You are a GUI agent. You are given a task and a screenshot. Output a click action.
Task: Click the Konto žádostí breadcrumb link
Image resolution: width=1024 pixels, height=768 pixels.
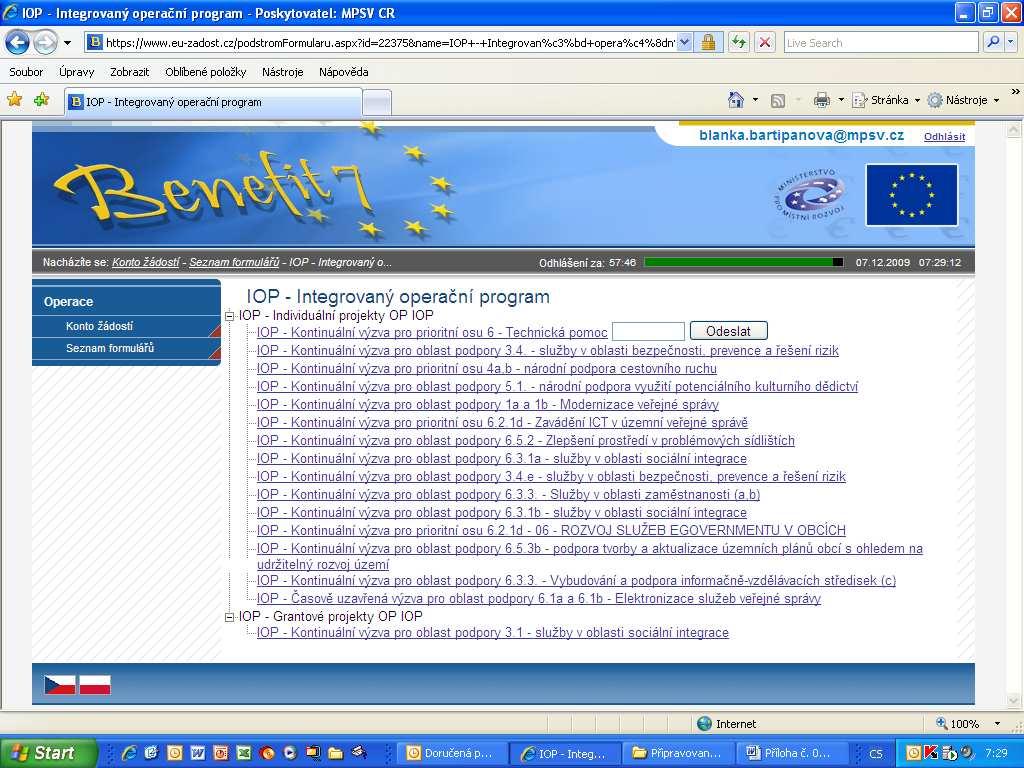tap(146, 262)
